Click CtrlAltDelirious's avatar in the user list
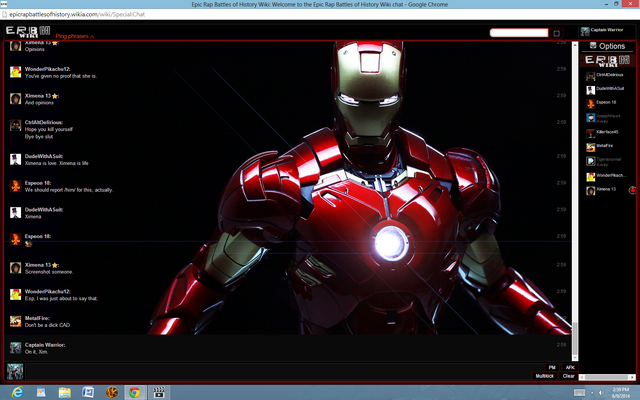 click(x=590, y=76)
